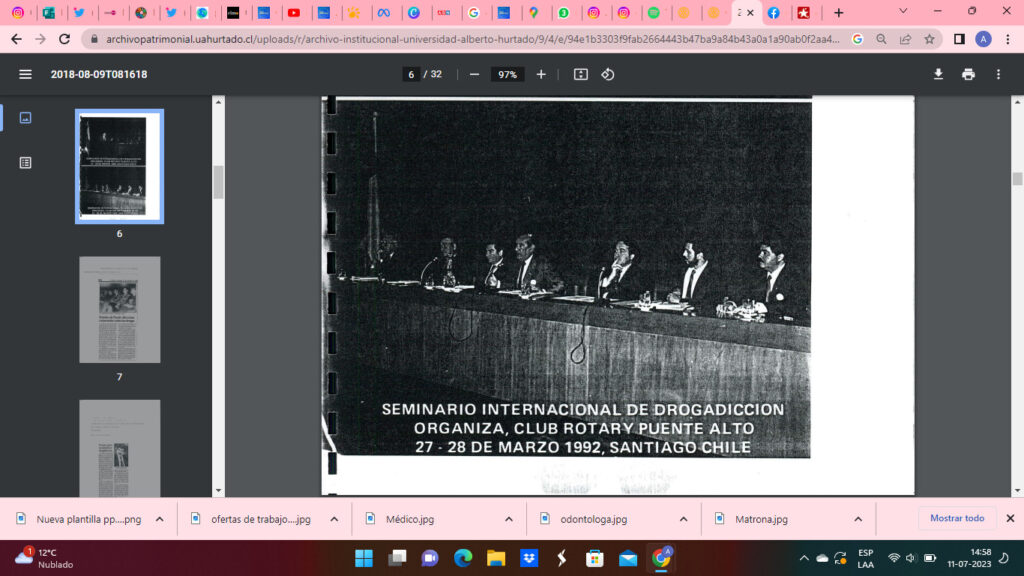Screen dimensions: 1024x576
Task: Click the 97% zoom level field
Action: [507, 74]
